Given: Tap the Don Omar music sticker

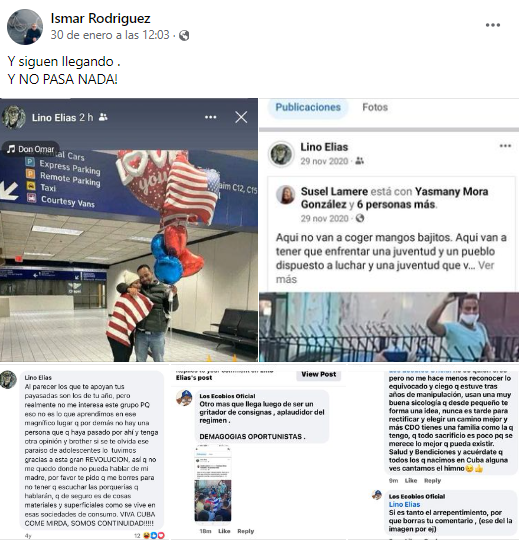Looking at the screenshot, I should pyautogui.click(x=31, y=149).
